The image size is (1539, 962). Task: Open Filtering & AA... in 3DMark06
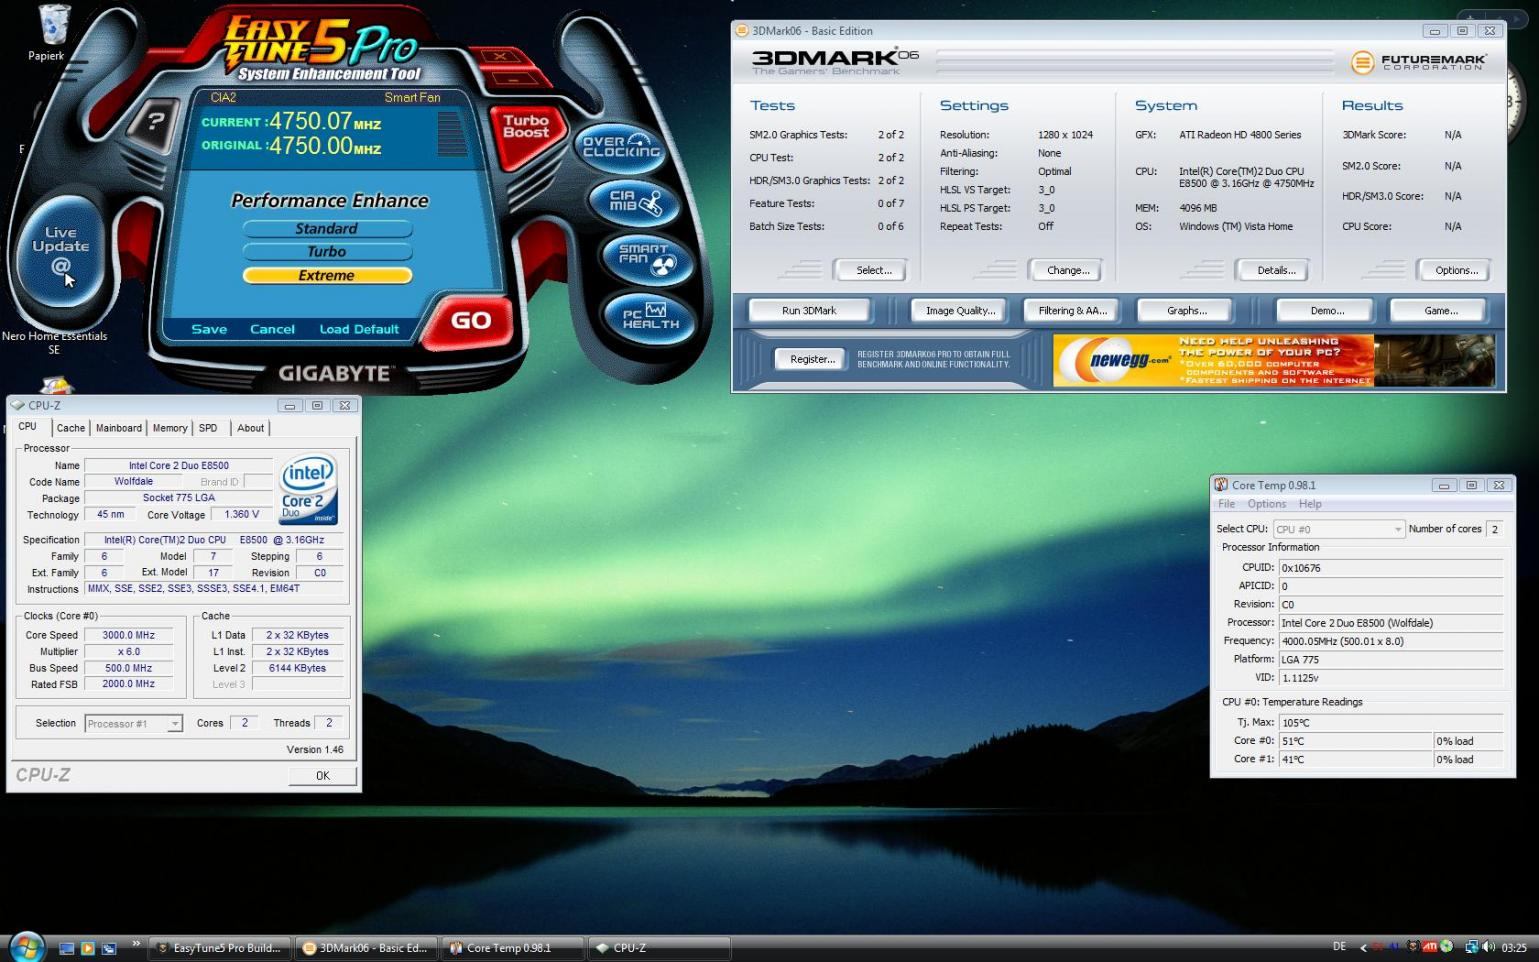tap(1072, 311)
